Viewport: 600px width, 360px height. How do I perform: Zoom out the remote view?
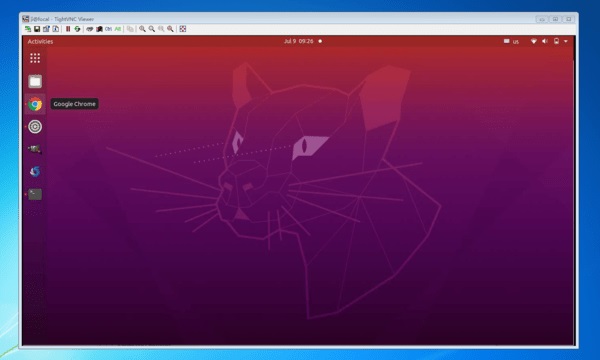[x=152, y=29]
